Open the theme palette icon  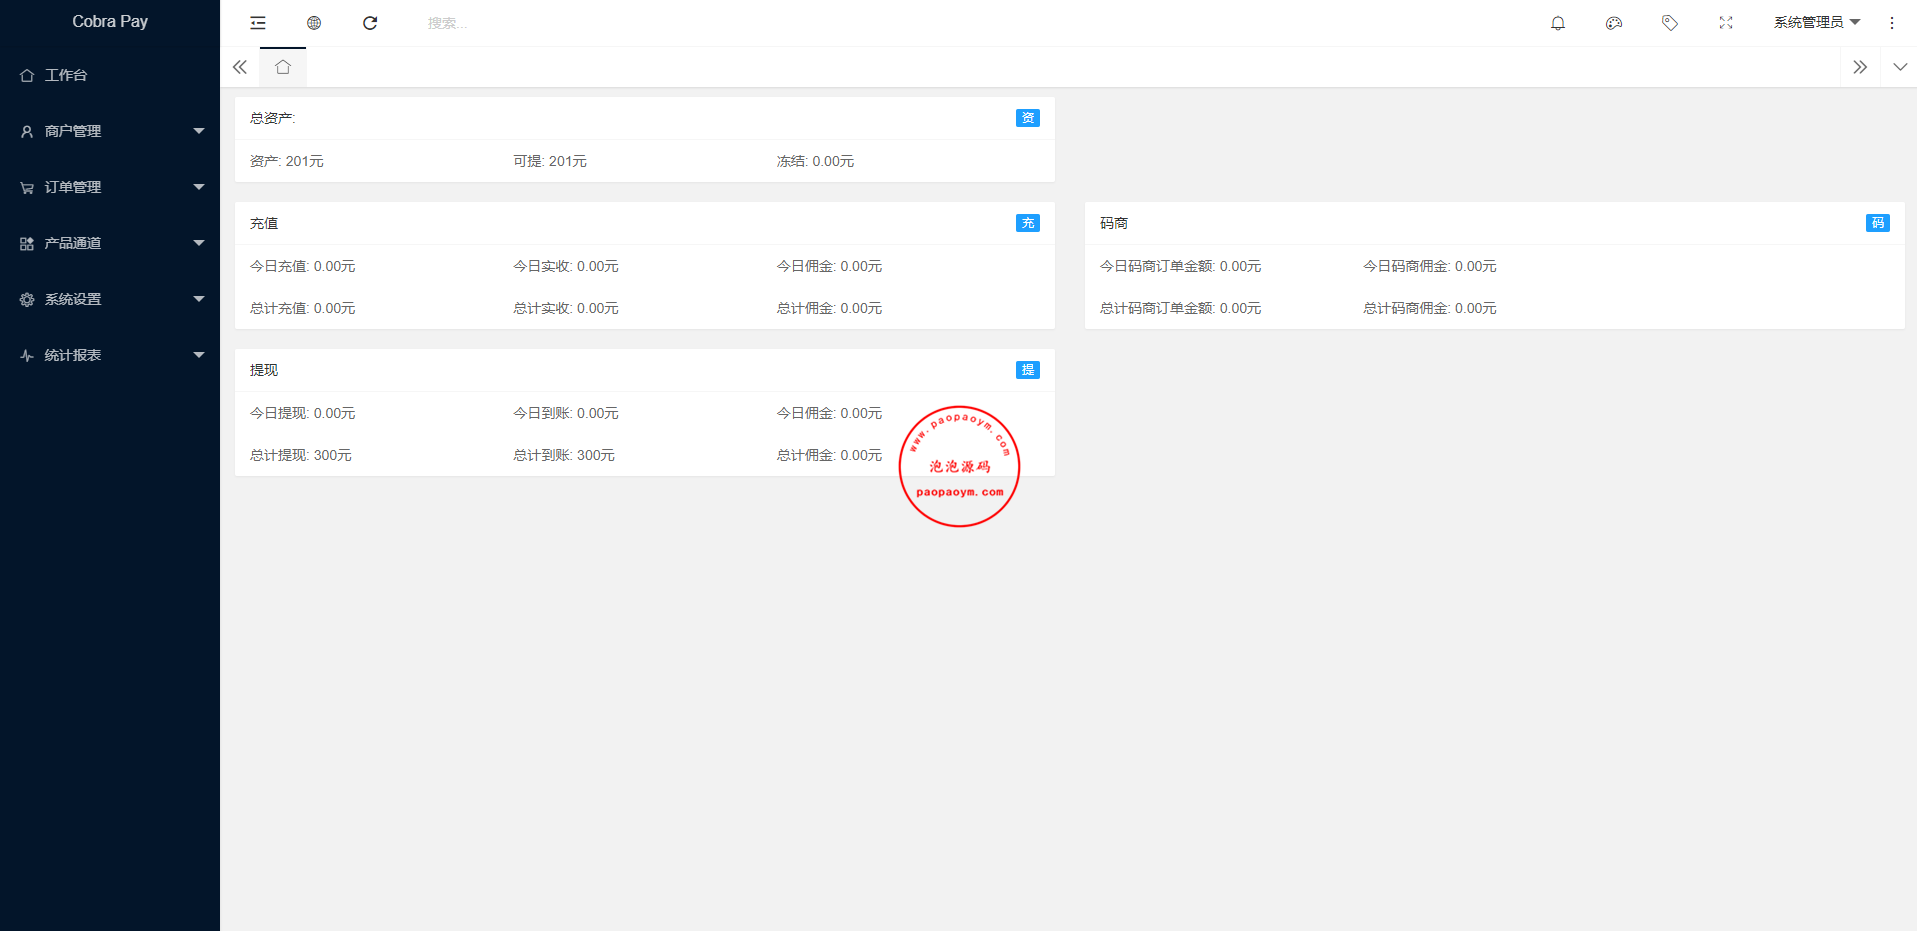click(x=1613, y=23)
